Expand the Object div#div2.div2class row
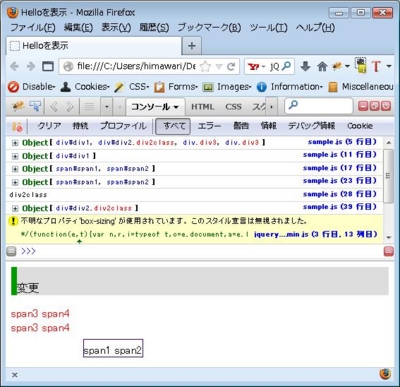Screen dimensions: 400x387 pyautogui.click(x=15, y=209)
